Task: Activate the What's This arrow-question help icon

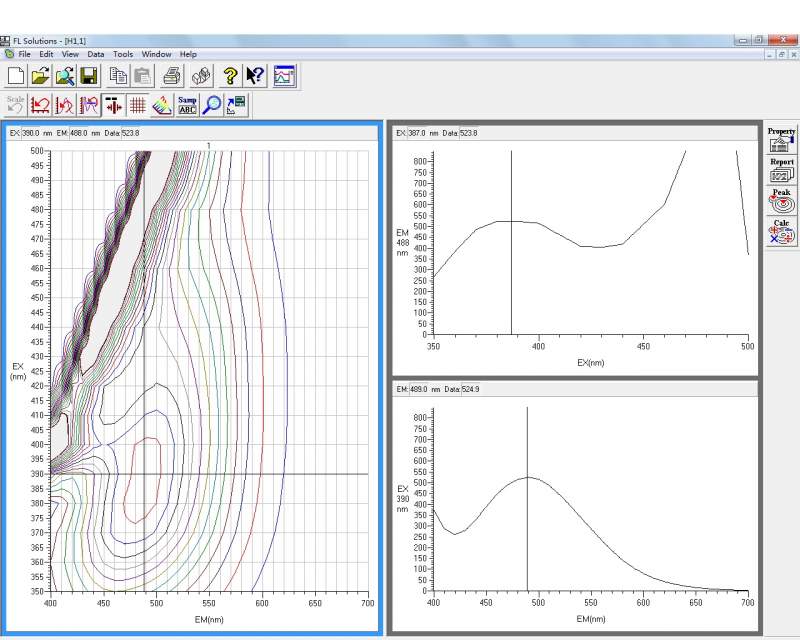Action: click(255, 76)
